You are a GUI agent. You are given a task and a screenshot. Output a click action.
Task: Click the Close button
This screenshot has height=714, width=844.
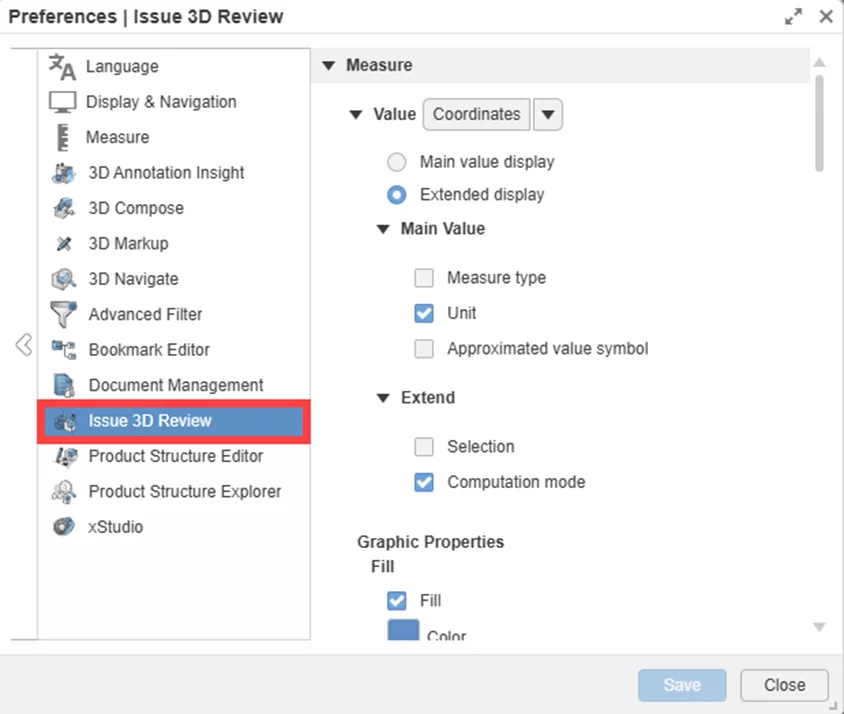[x=784, y=685]
